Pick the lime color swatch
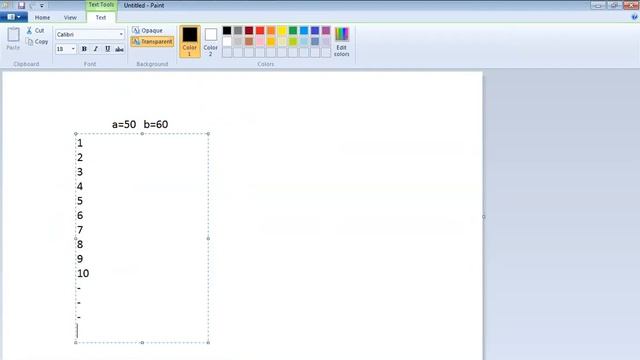 click(x=293, y=42)
